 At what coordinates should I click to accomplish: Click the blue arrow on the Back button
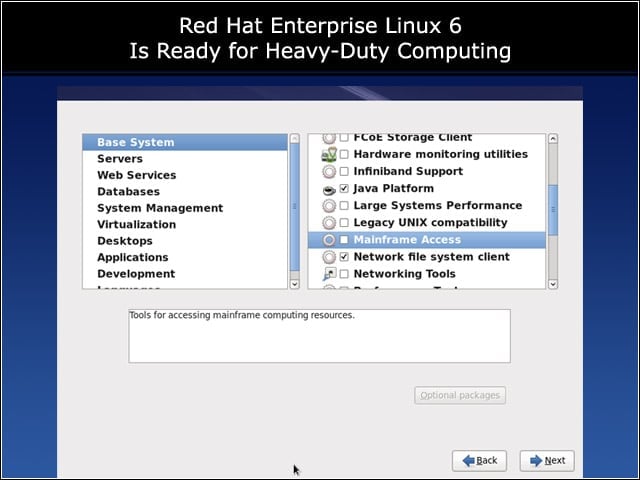pos(469,461)
